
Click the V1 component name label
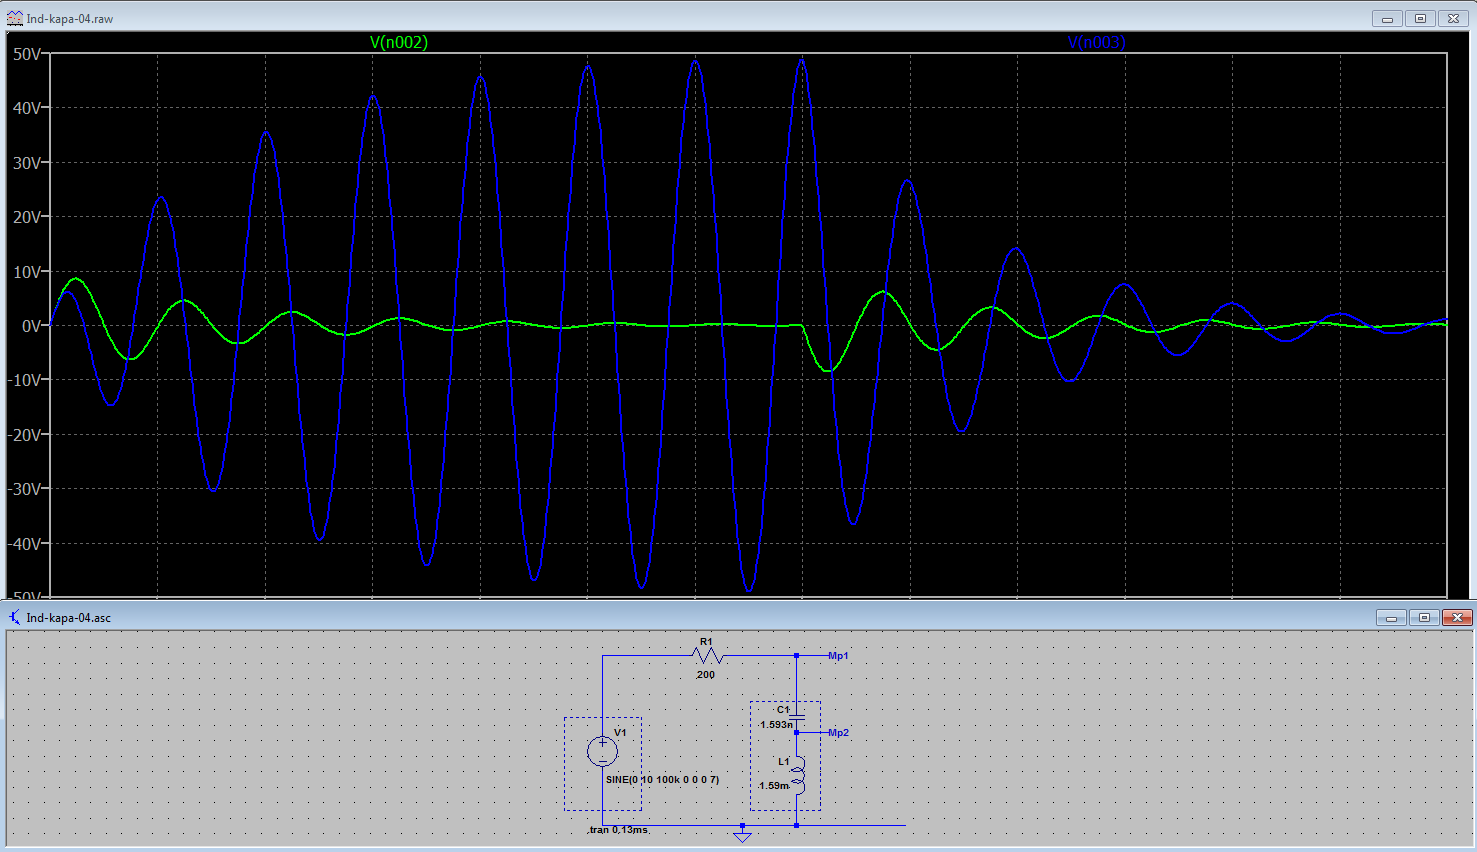pyautogui.click(x=620, y=733)
